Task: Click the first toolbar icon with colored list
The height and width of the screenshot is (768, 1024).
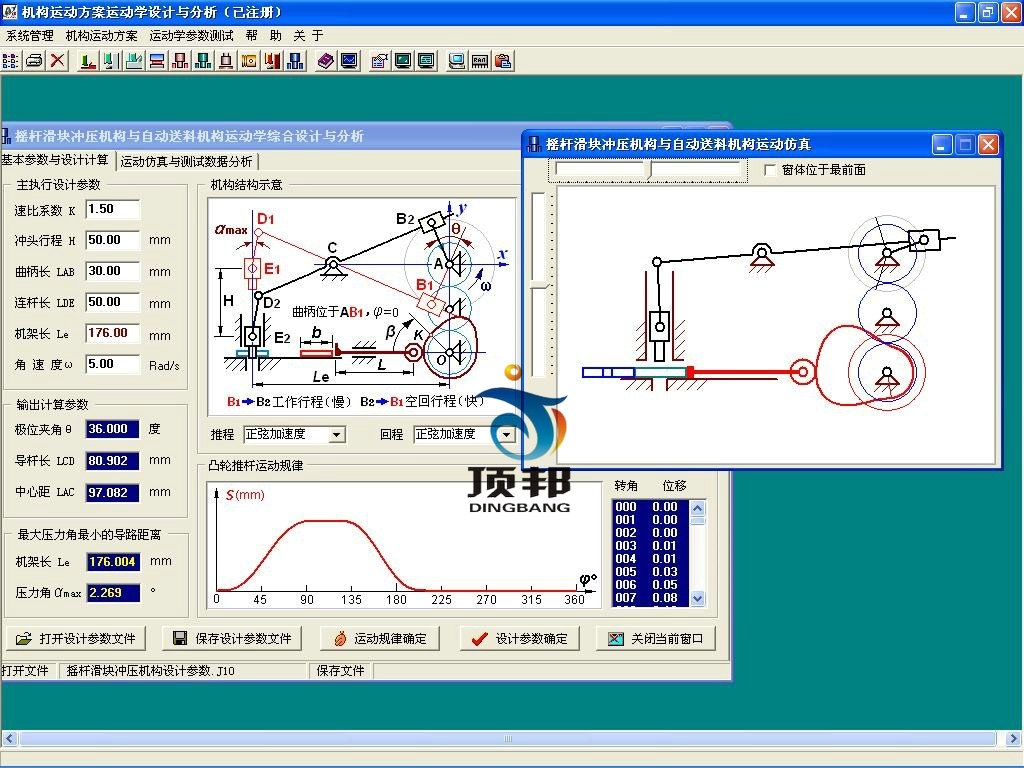Action: pyautogui.click(x=11, y=61)
